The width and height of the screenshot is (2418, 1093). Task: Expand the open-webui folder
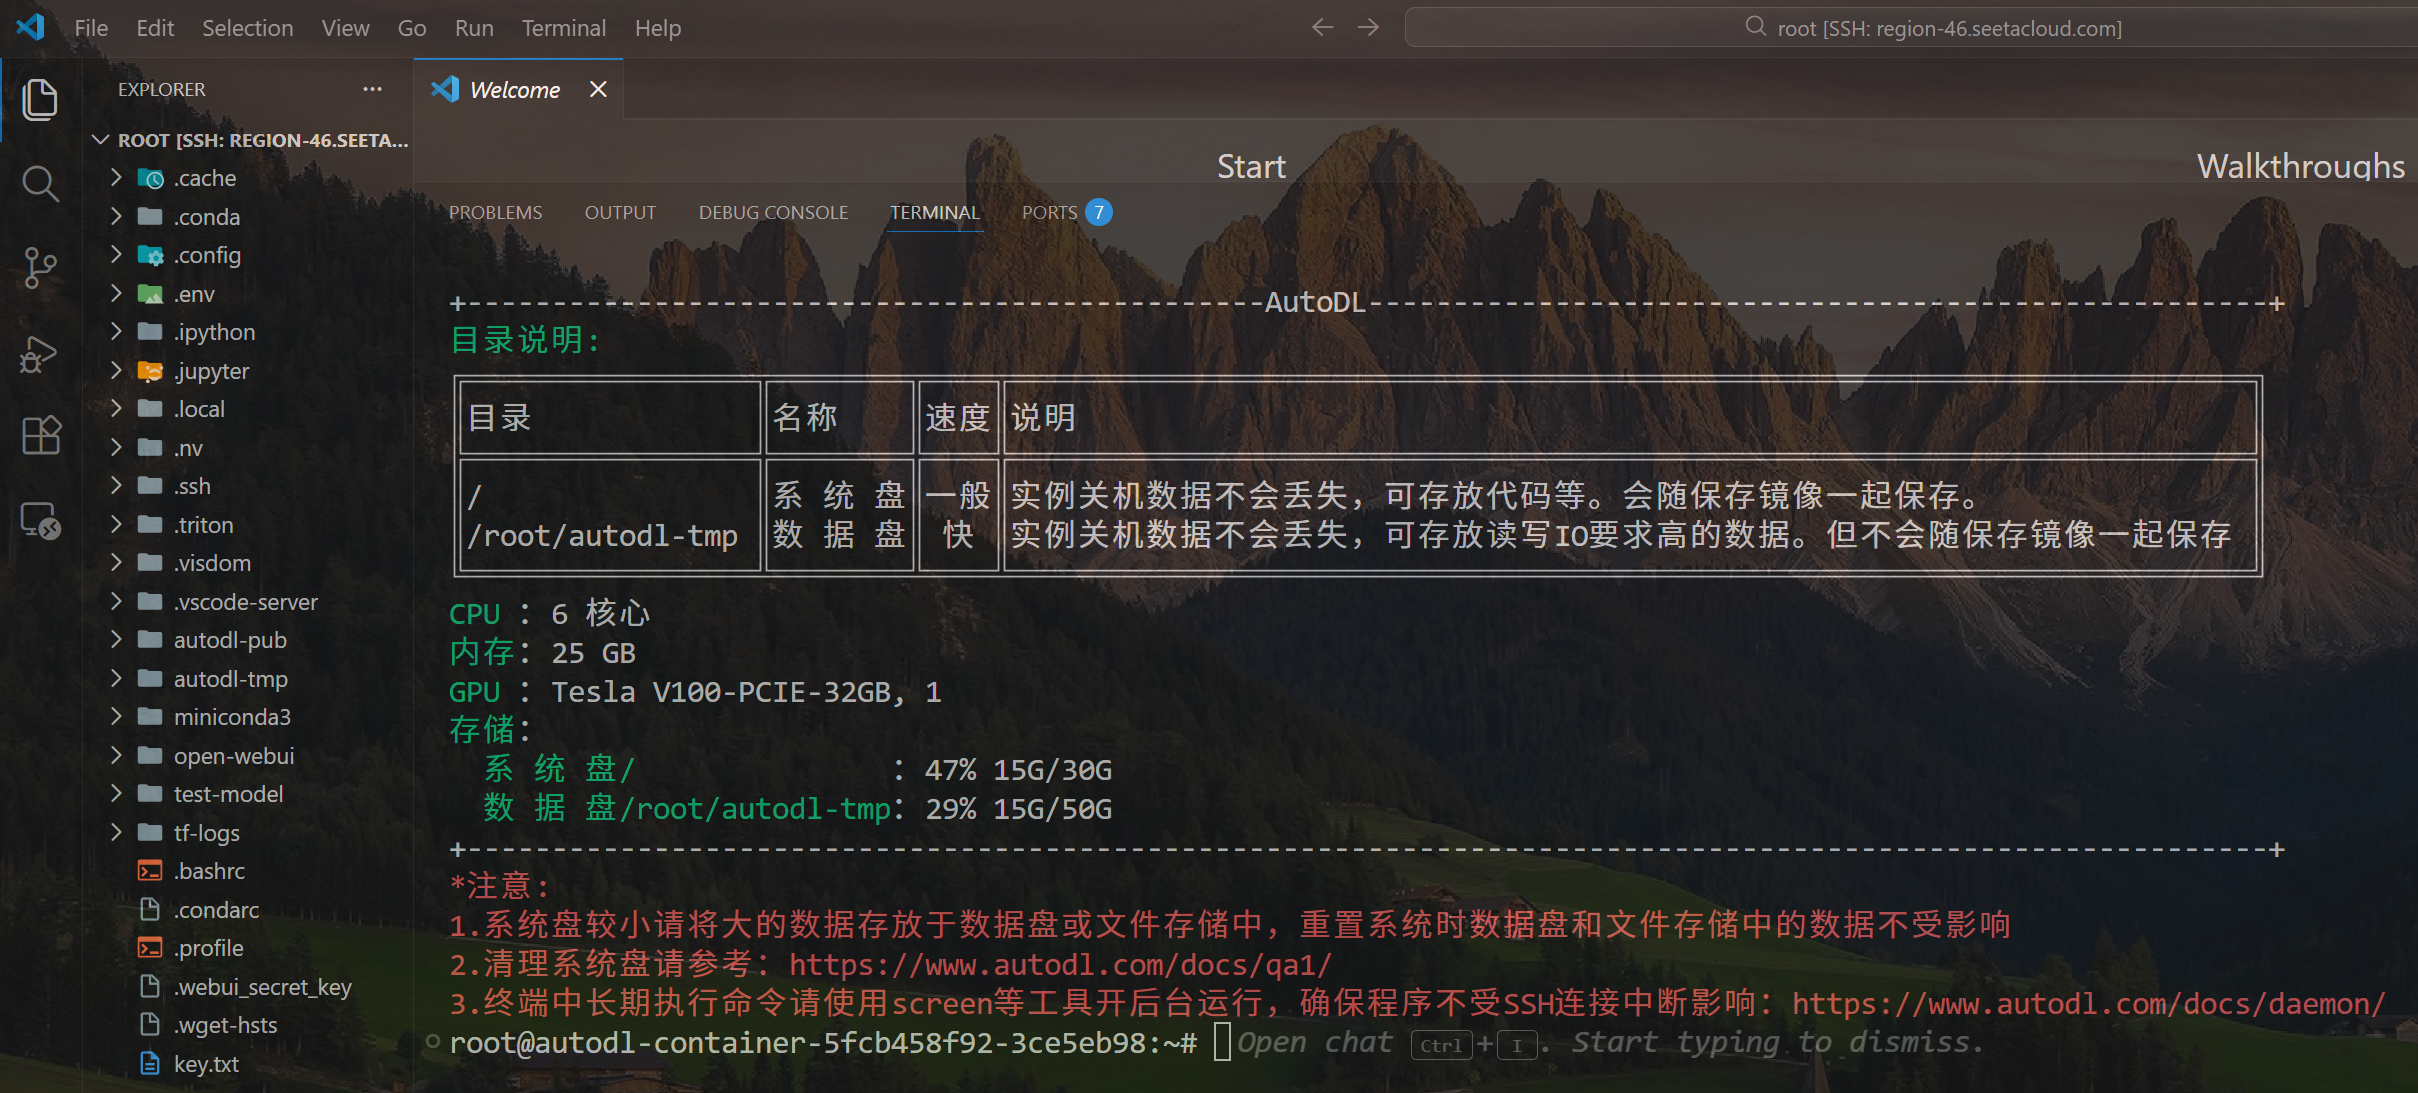click(x=233, y=756)
